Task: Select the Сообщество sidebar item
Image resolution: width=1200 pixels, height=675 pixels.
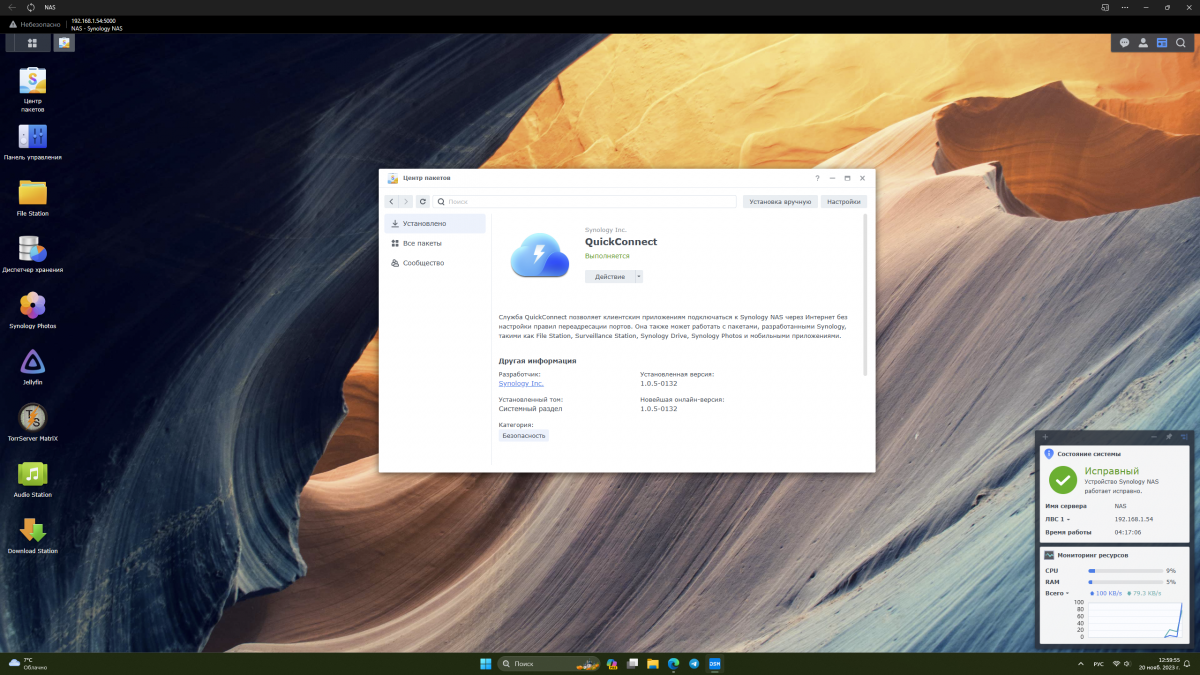Action: pos(435,263)
